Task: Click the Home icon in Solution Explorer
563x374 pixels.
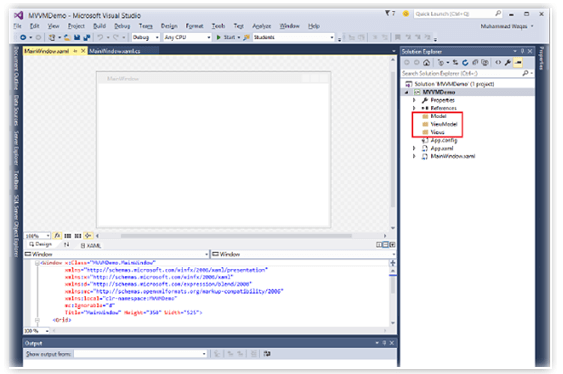Action: click(x=427, y=62)
